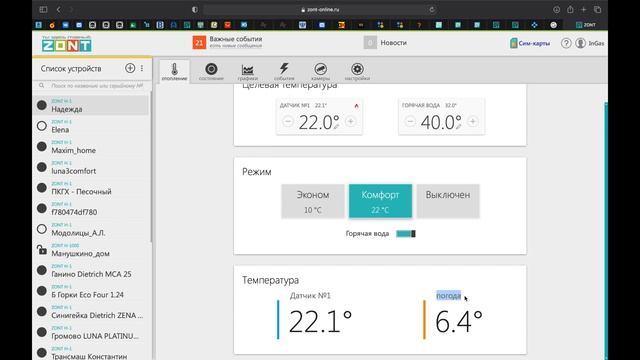Open the Отопление thermometer tab
This screenshot has height=360, width=640.
coord(174,71)
